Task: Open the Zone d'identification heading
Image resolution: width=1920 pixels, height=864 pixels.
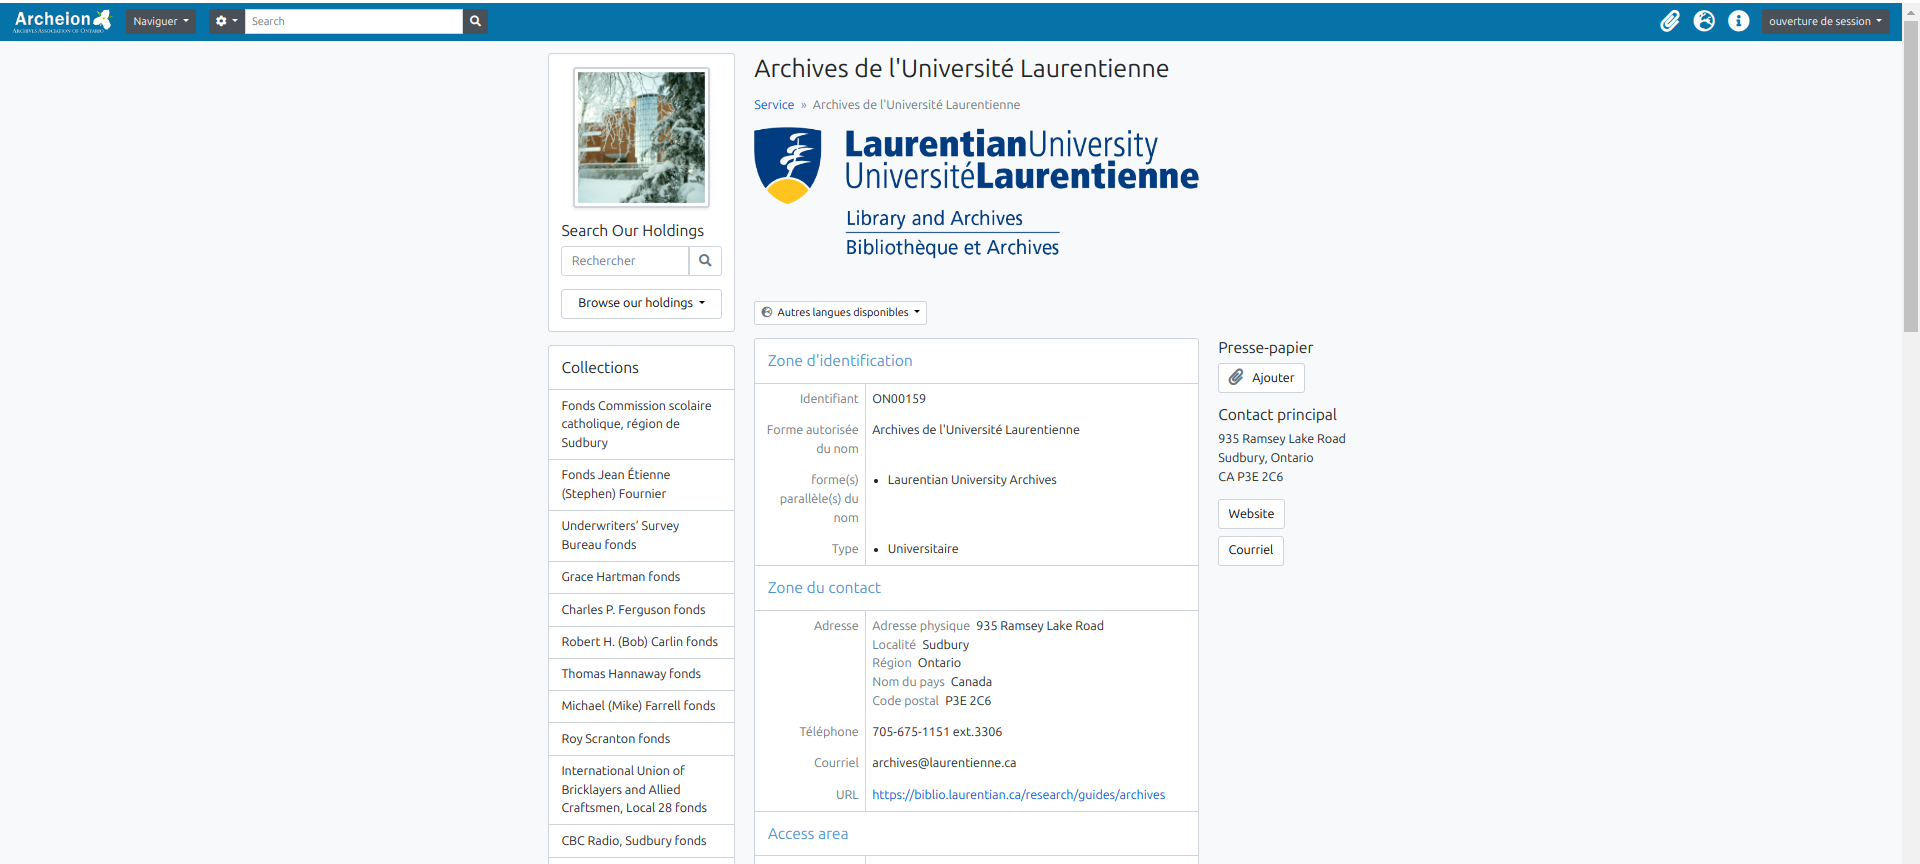Action: coord(840,361)
